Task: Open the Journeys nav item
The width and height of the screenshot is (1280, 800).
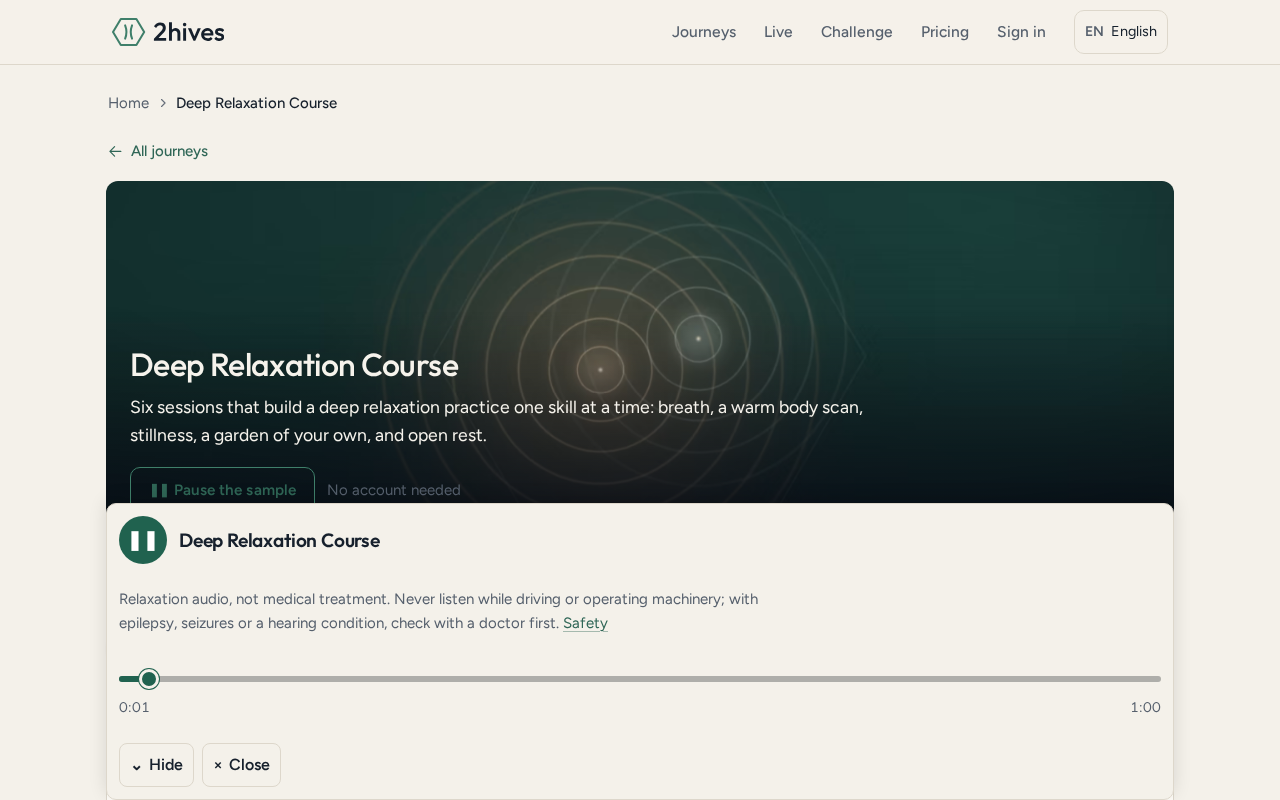Action: [704, 32]
